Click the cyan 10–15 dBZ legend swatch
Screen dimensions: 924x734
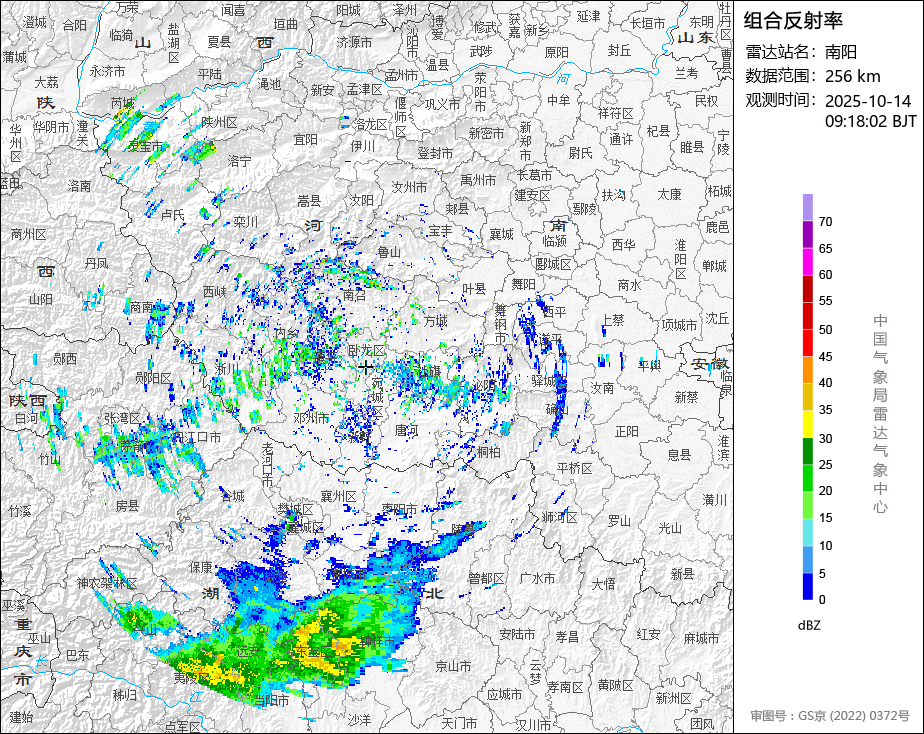pyautogui.click(x=807, y=533)
